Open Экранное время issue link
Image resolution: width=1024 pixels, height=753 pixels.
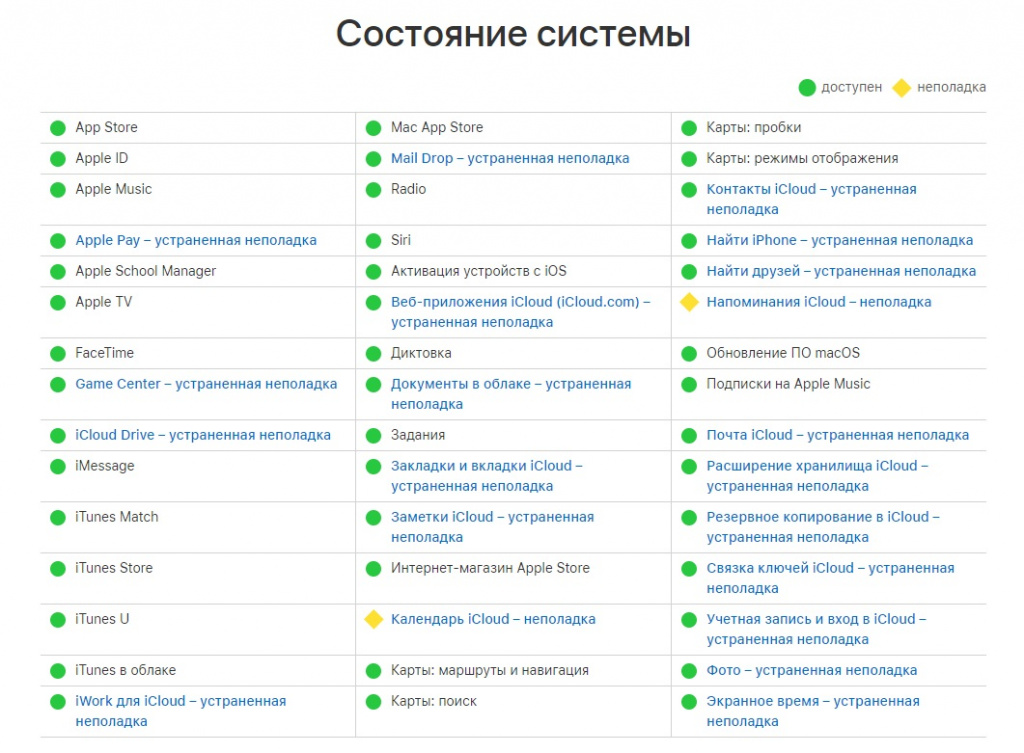tap(813, 711)
